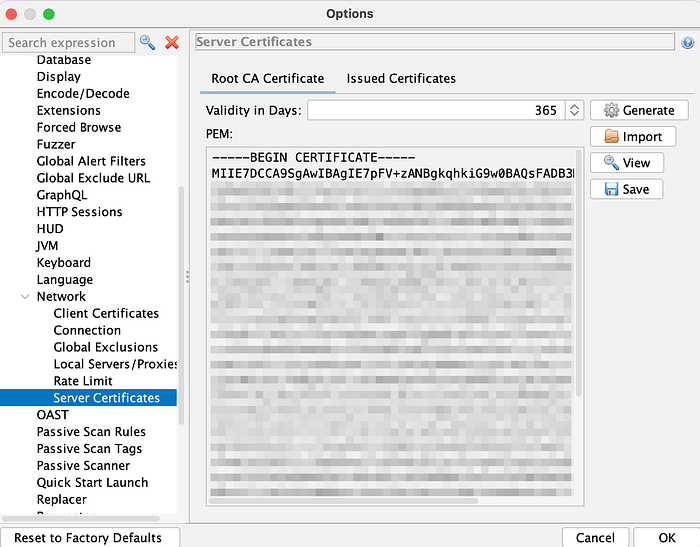Click the magnifier search icon
The width and height of the screenshot is (700, 547).
pyautogui.click(x=147, y=42)
